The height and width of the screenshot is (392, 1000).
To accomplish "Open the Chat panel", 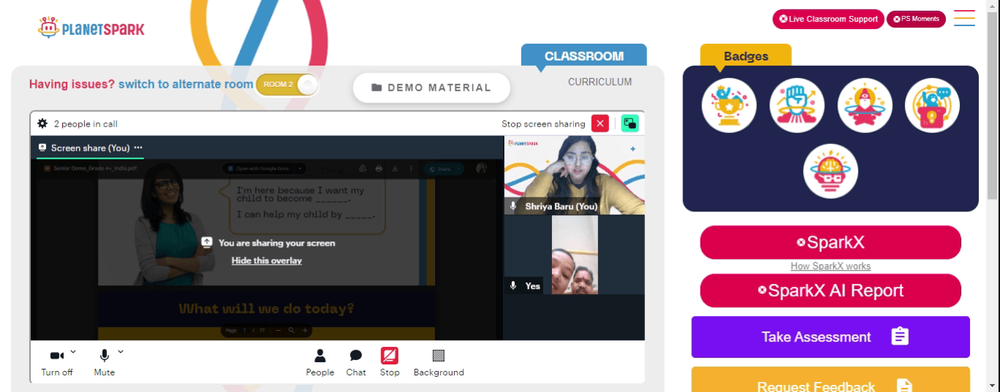I will (356, 362).
